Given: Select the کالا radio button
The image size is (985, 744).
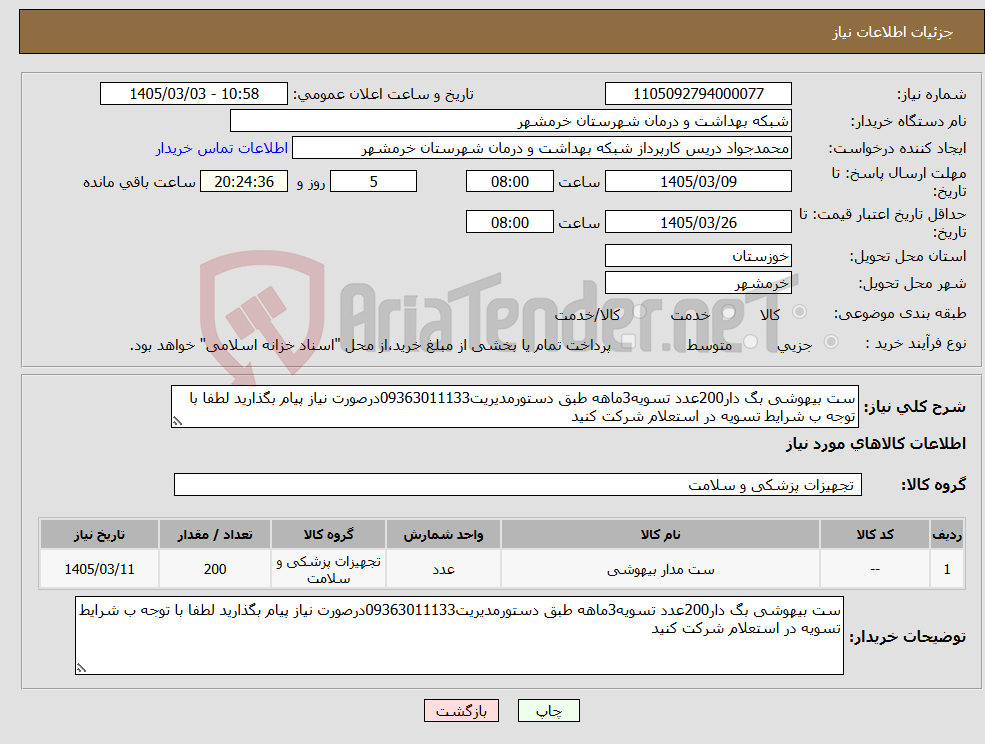Looking at the screenshot, I should [x=800, y=312].
